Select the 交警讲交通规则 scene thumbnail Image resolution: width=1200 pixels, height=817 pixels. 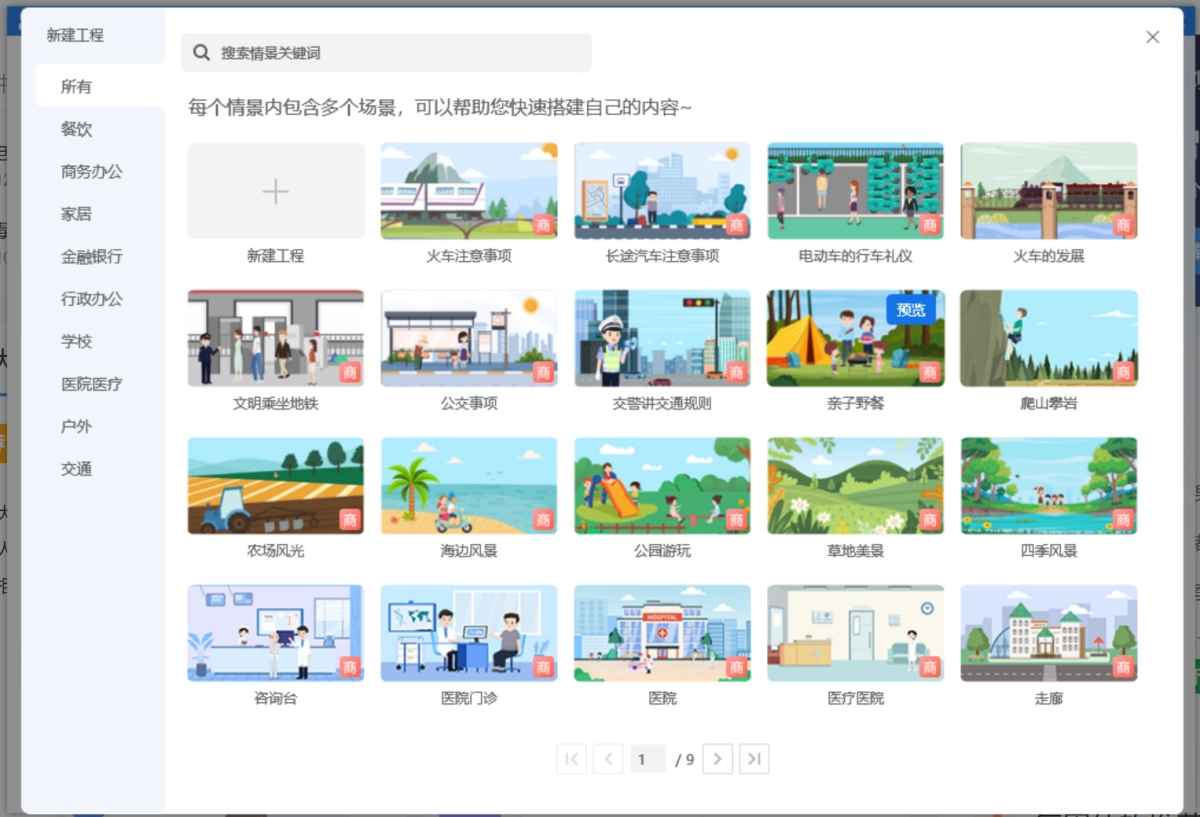(662, 338)
